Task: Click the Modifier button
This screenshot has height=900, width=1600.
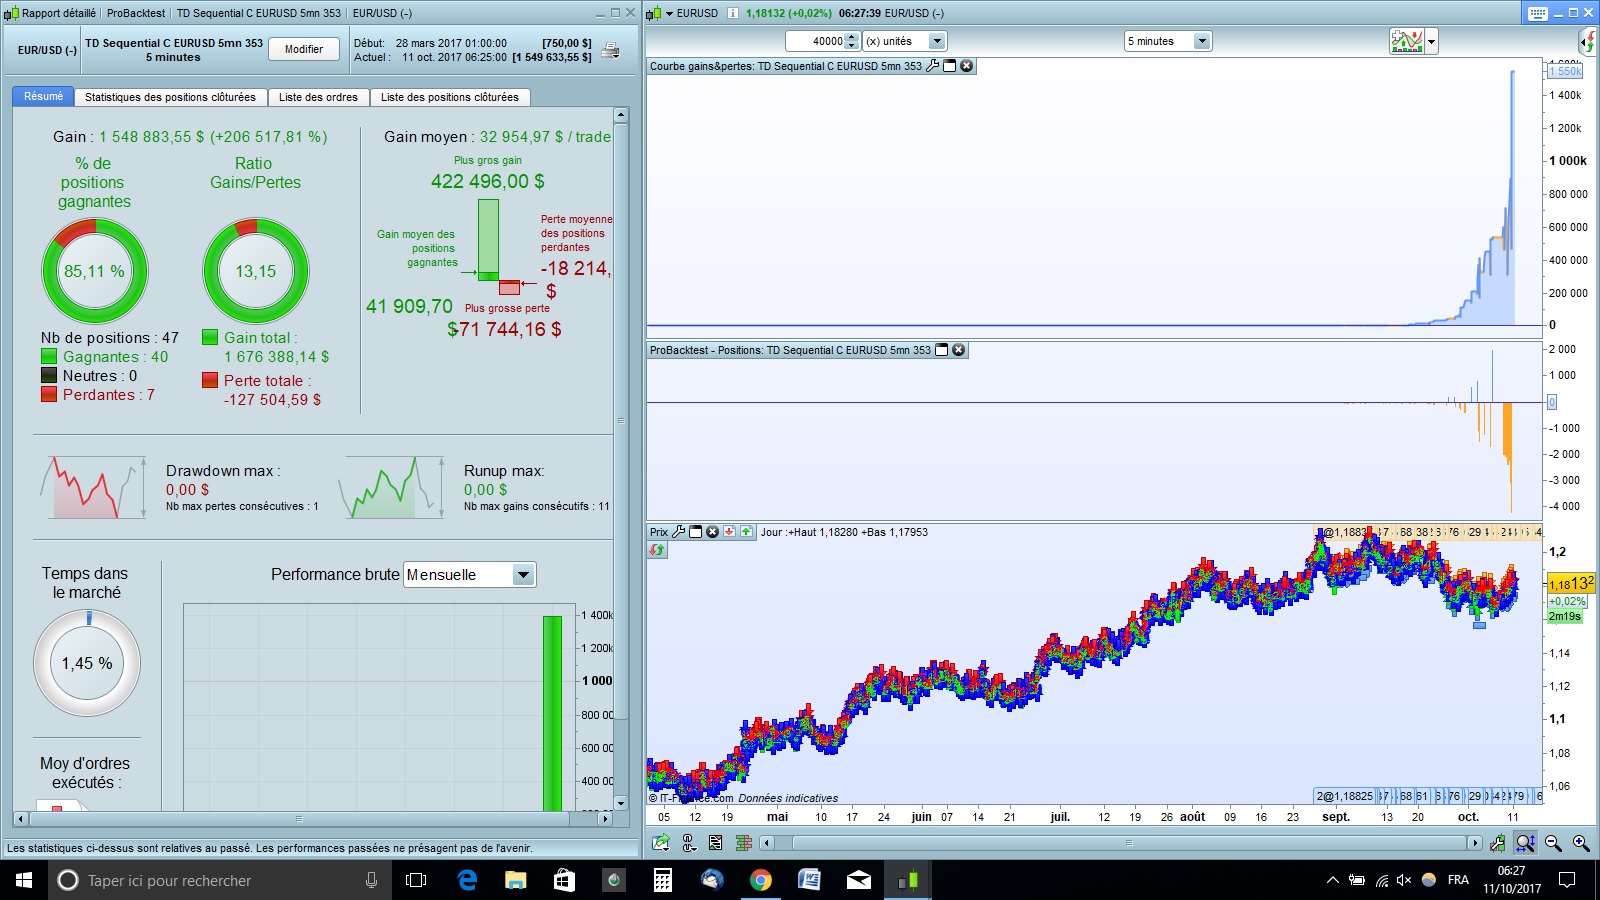Action: click(x=304, y=49)
